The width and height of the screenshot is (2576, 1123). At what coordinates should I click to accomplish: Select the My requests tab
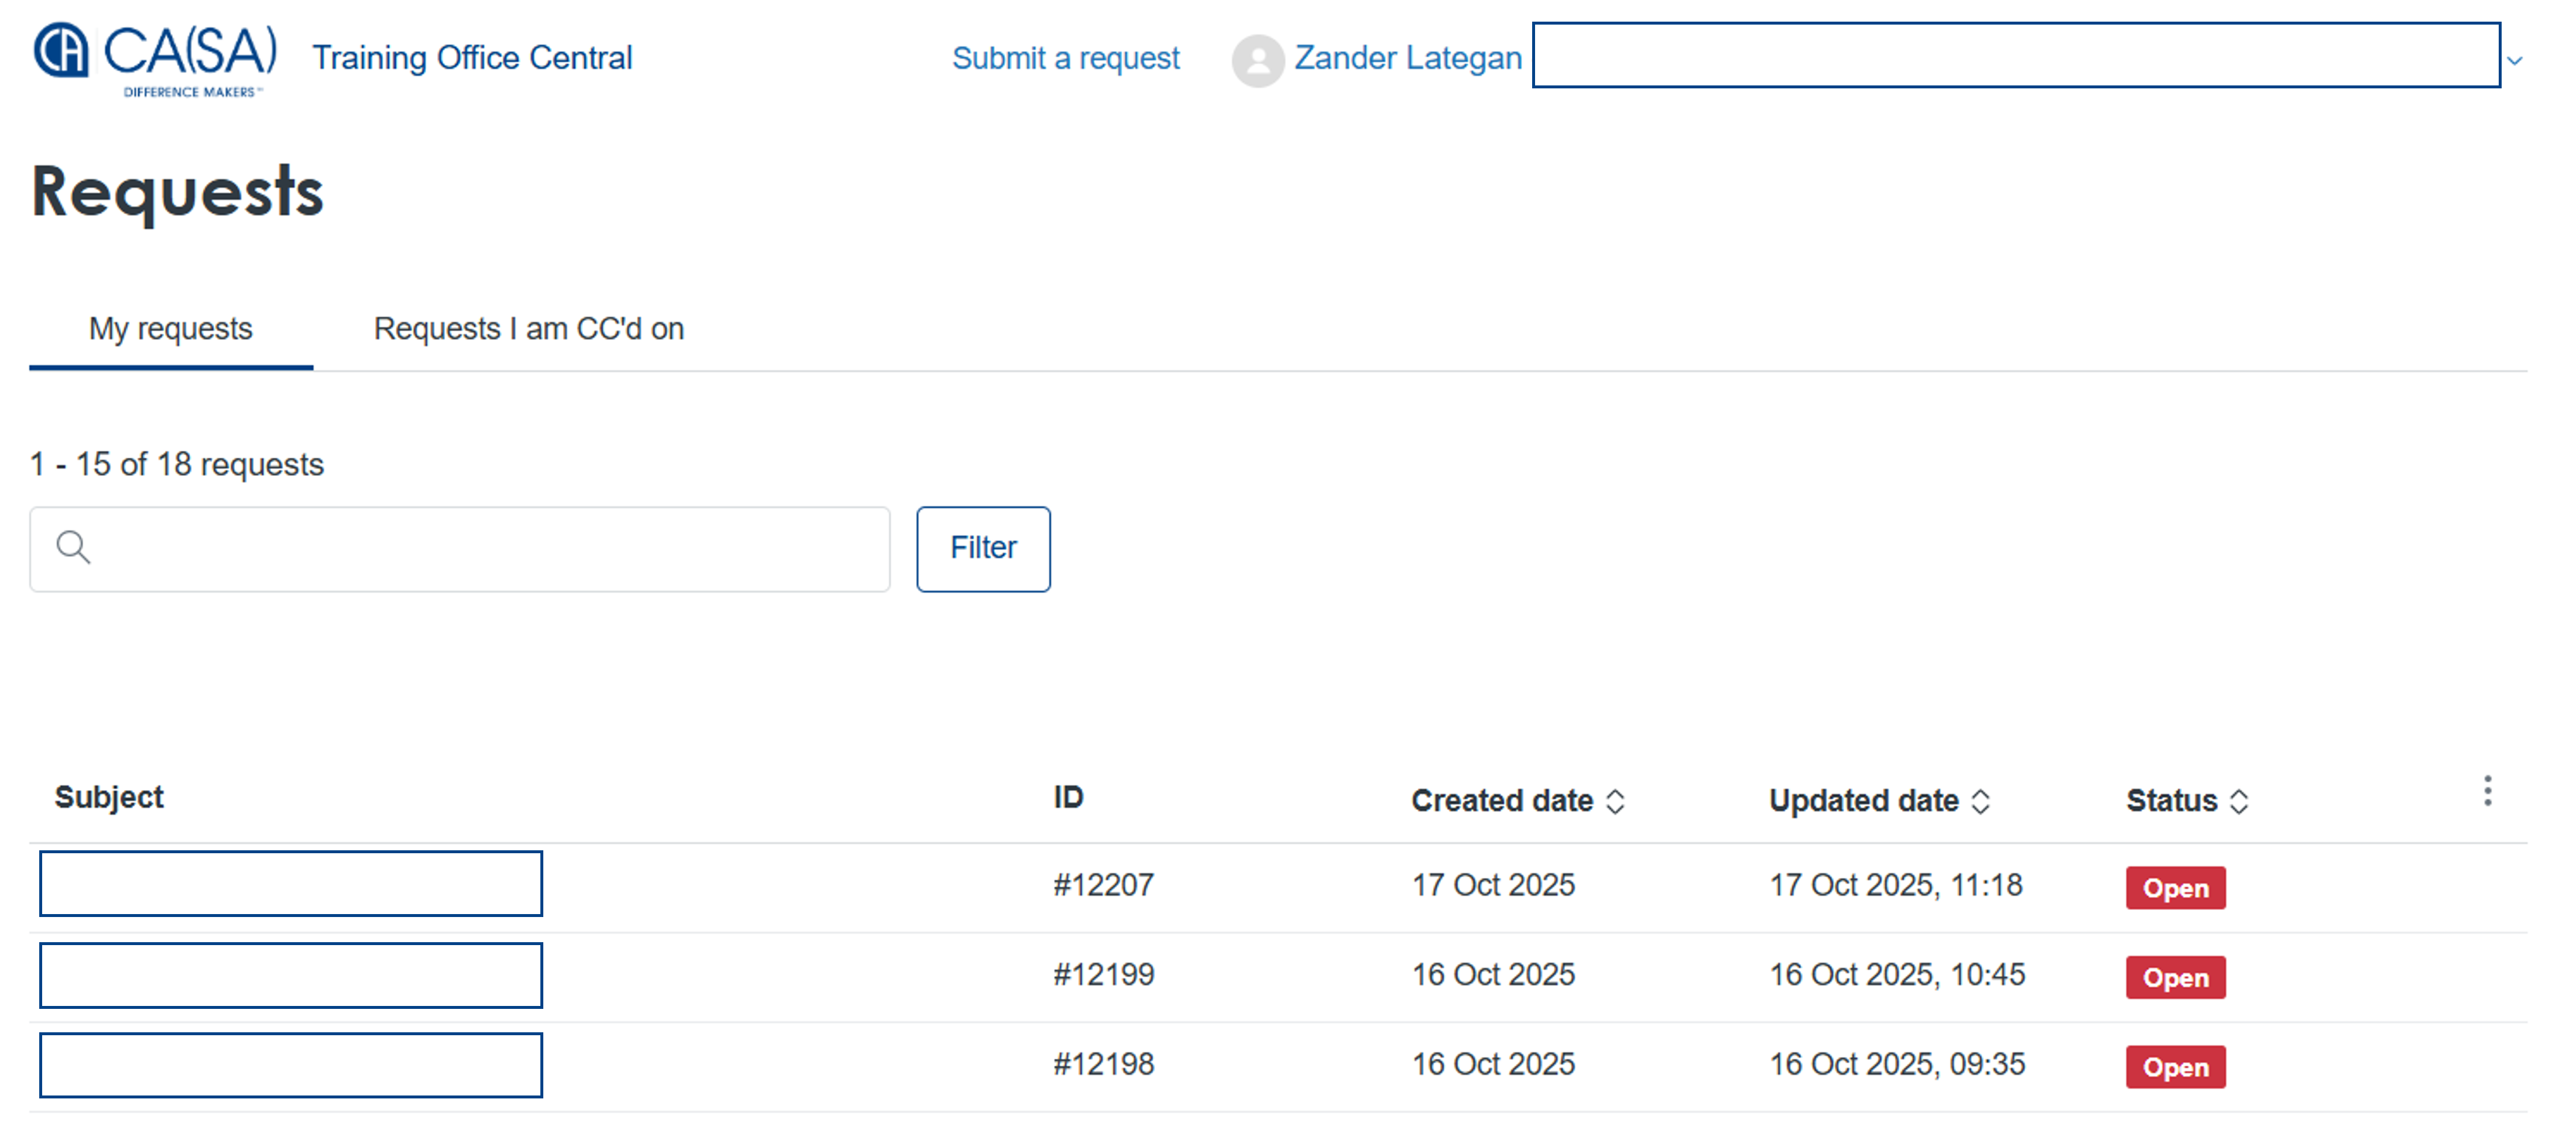coord(170,328)
